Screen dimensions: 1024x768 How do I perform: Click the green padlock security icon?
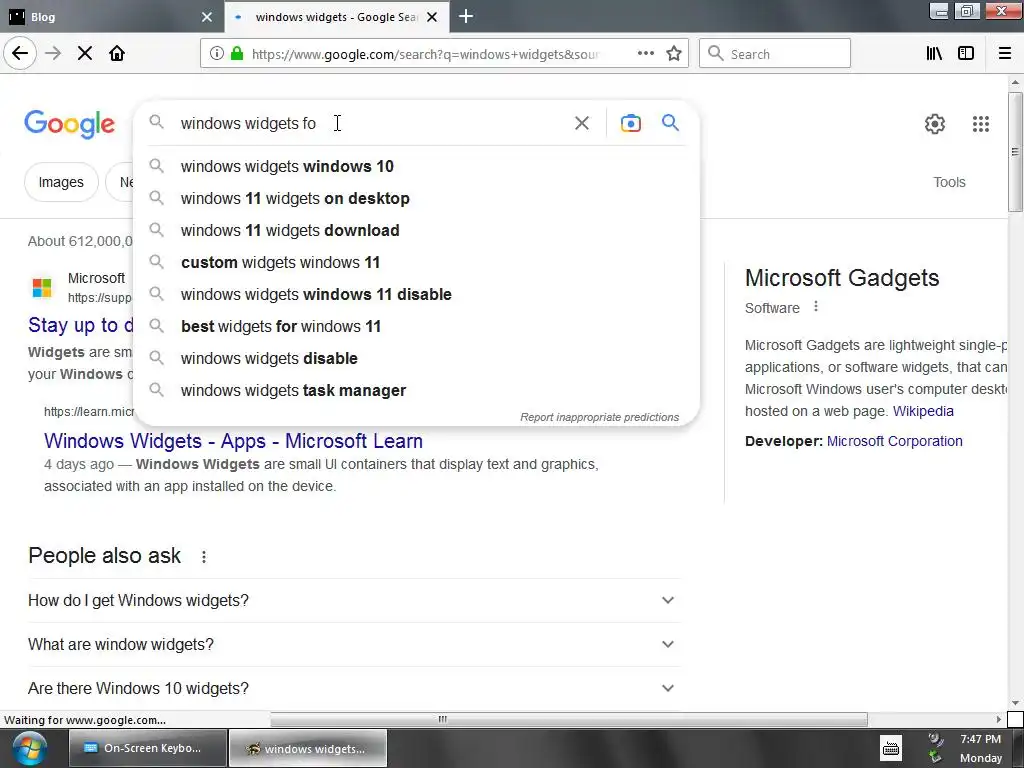(237, 54)
